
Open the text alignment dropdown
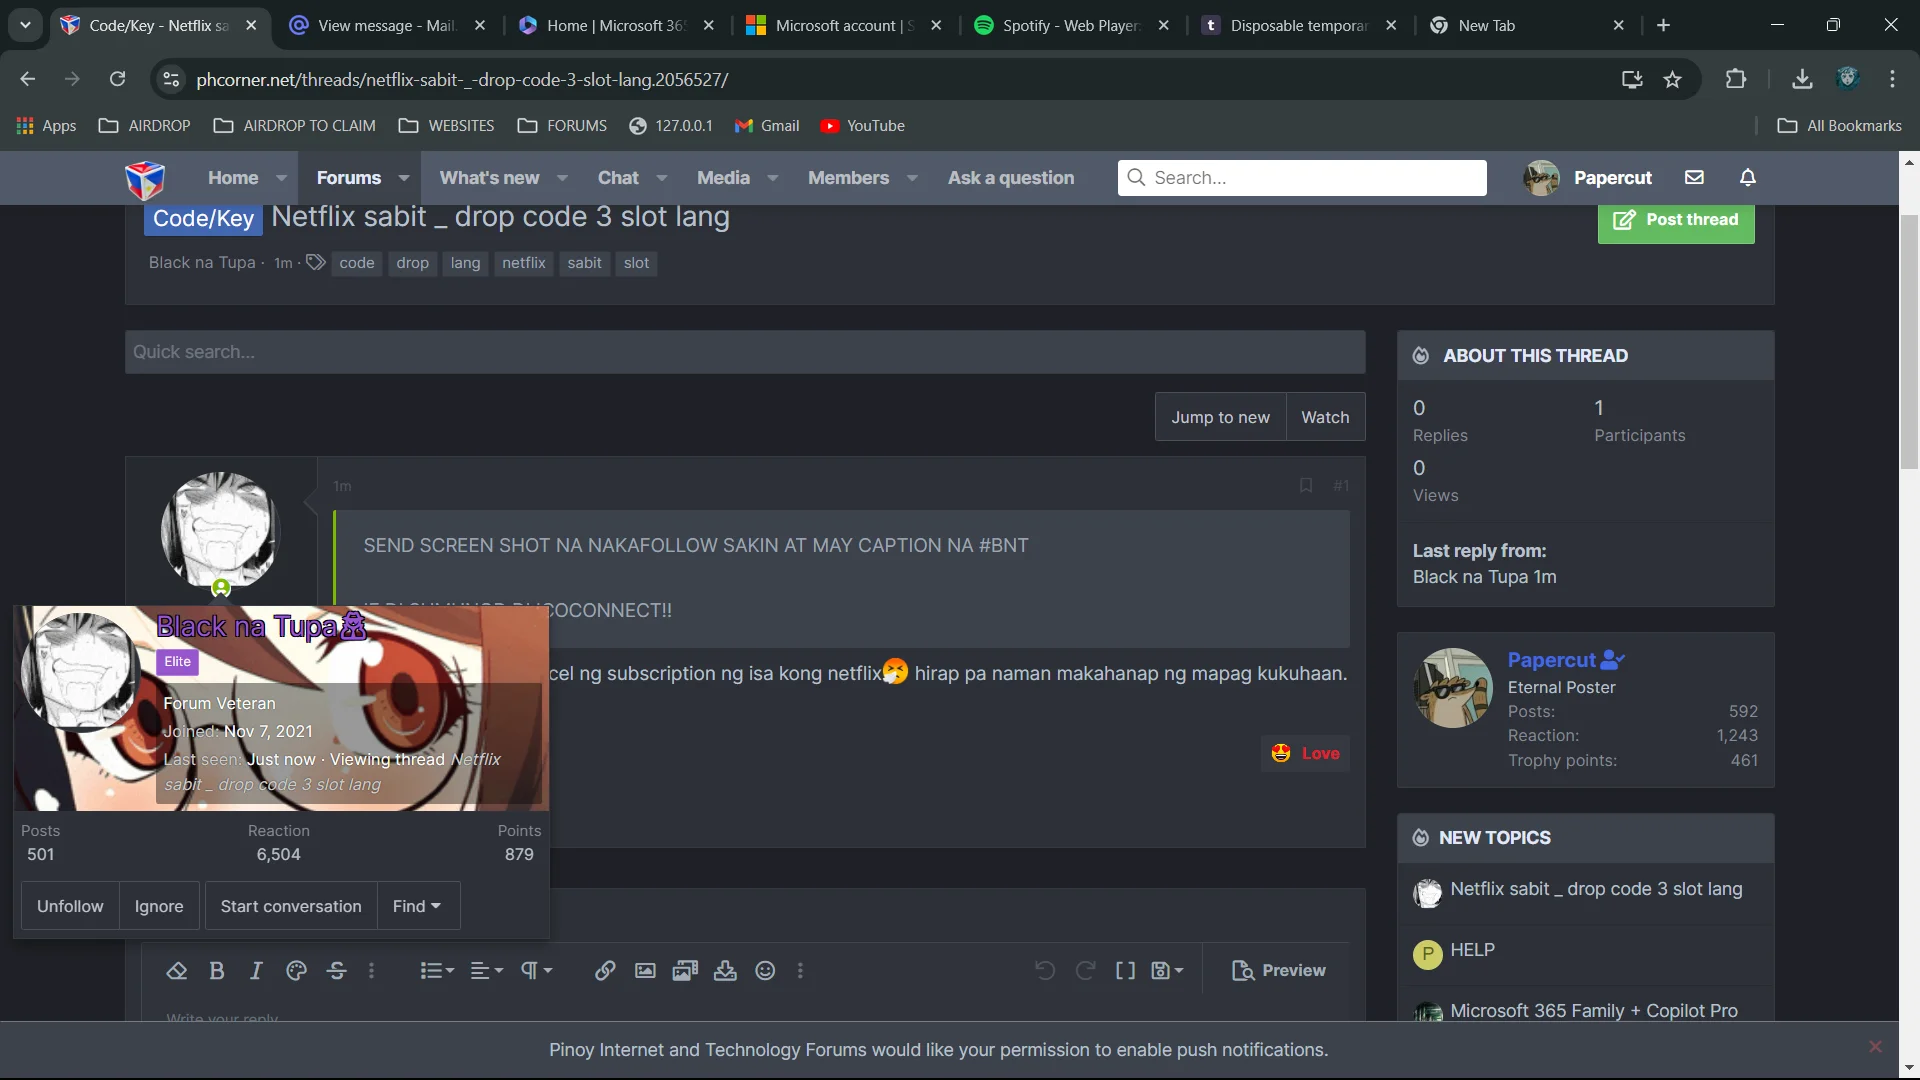coord(487,971)
